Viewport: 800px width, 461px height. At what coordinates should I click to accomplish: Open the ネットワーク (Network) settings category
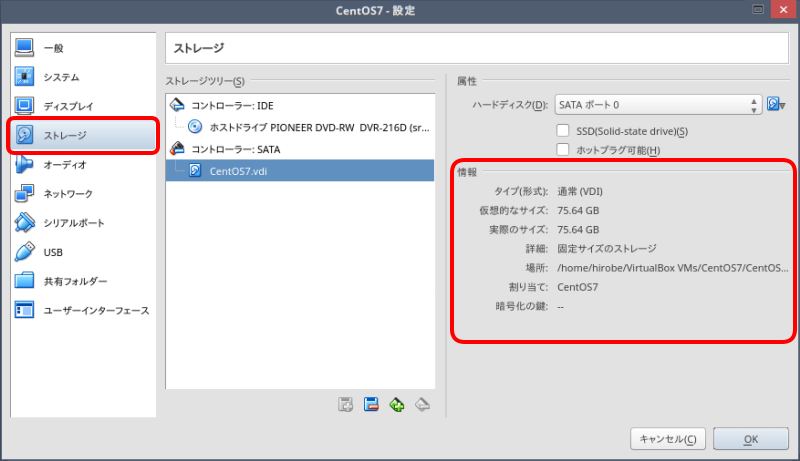(83, 193)
